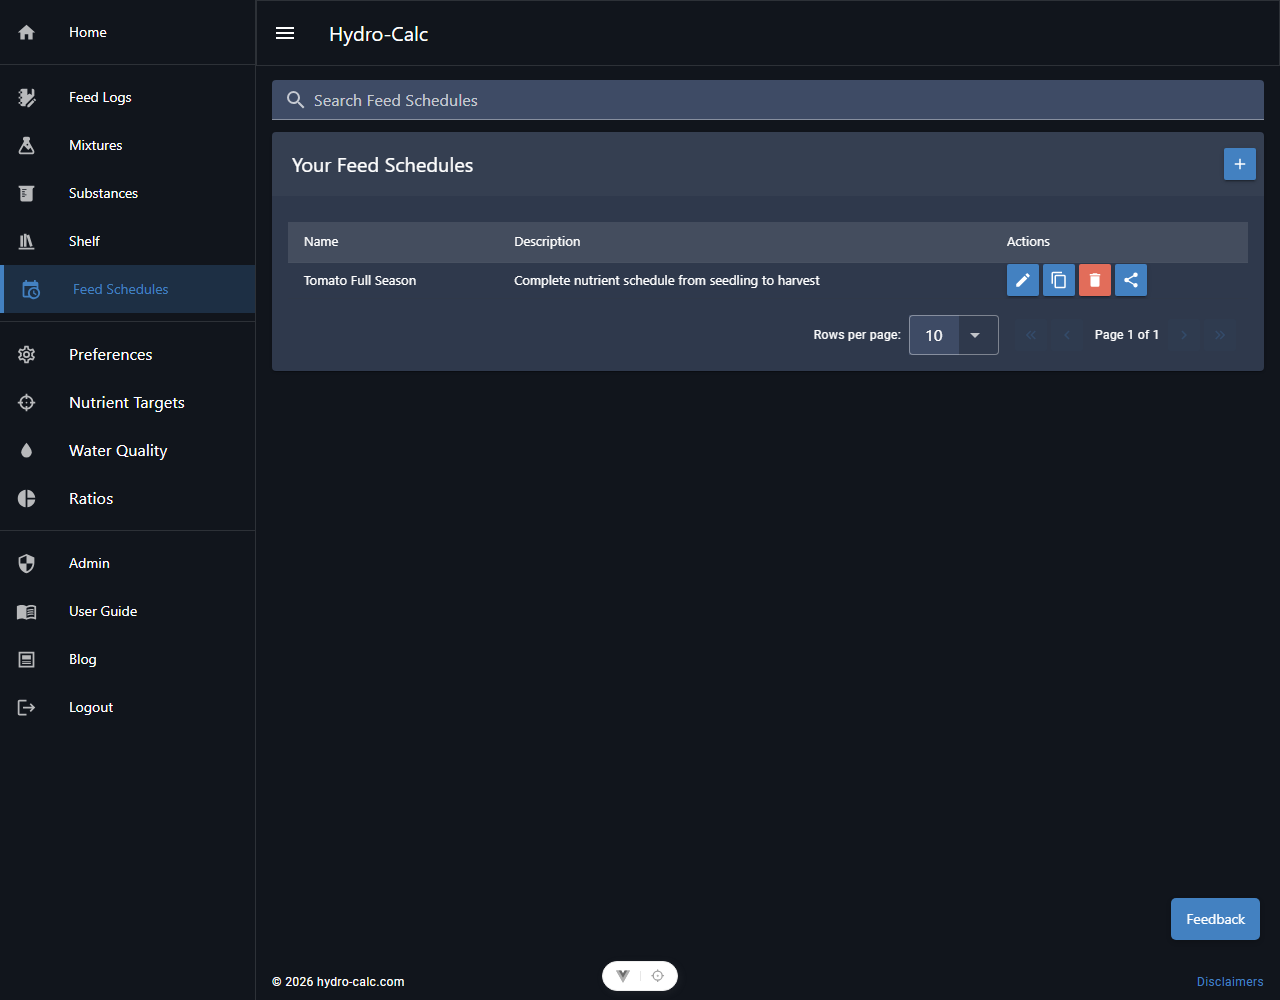Open the Admin menu item
1280x1000 pixels.
coord(128,563)
